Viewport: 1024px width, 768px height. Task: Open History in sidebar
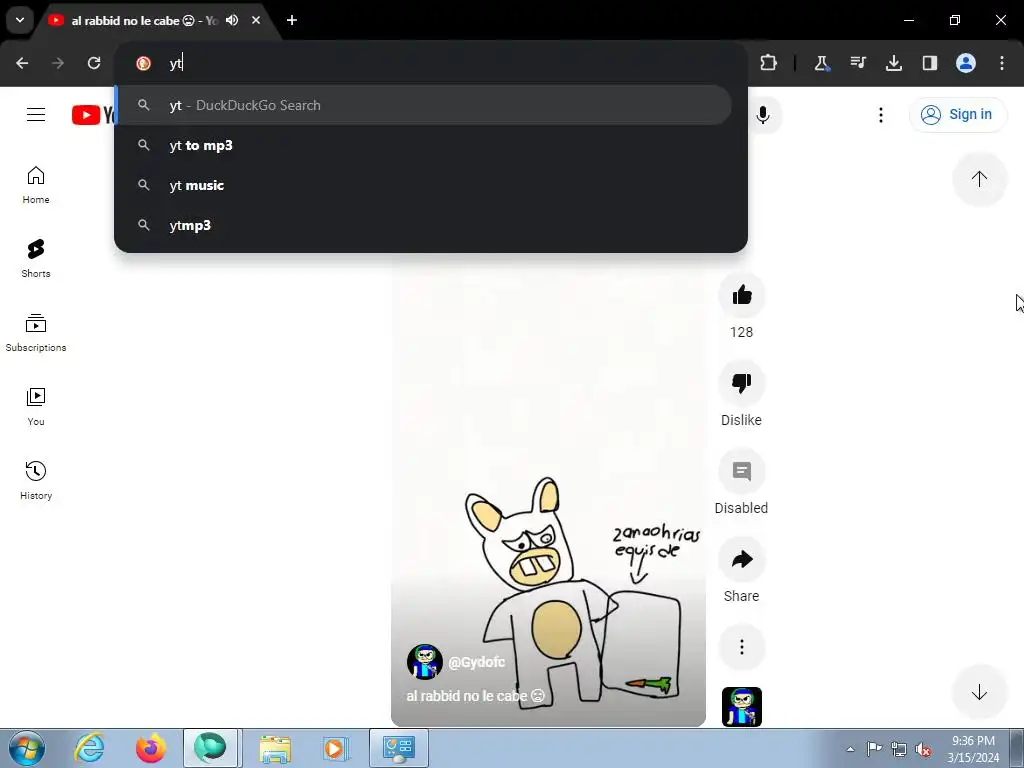[x=36, y=481]
